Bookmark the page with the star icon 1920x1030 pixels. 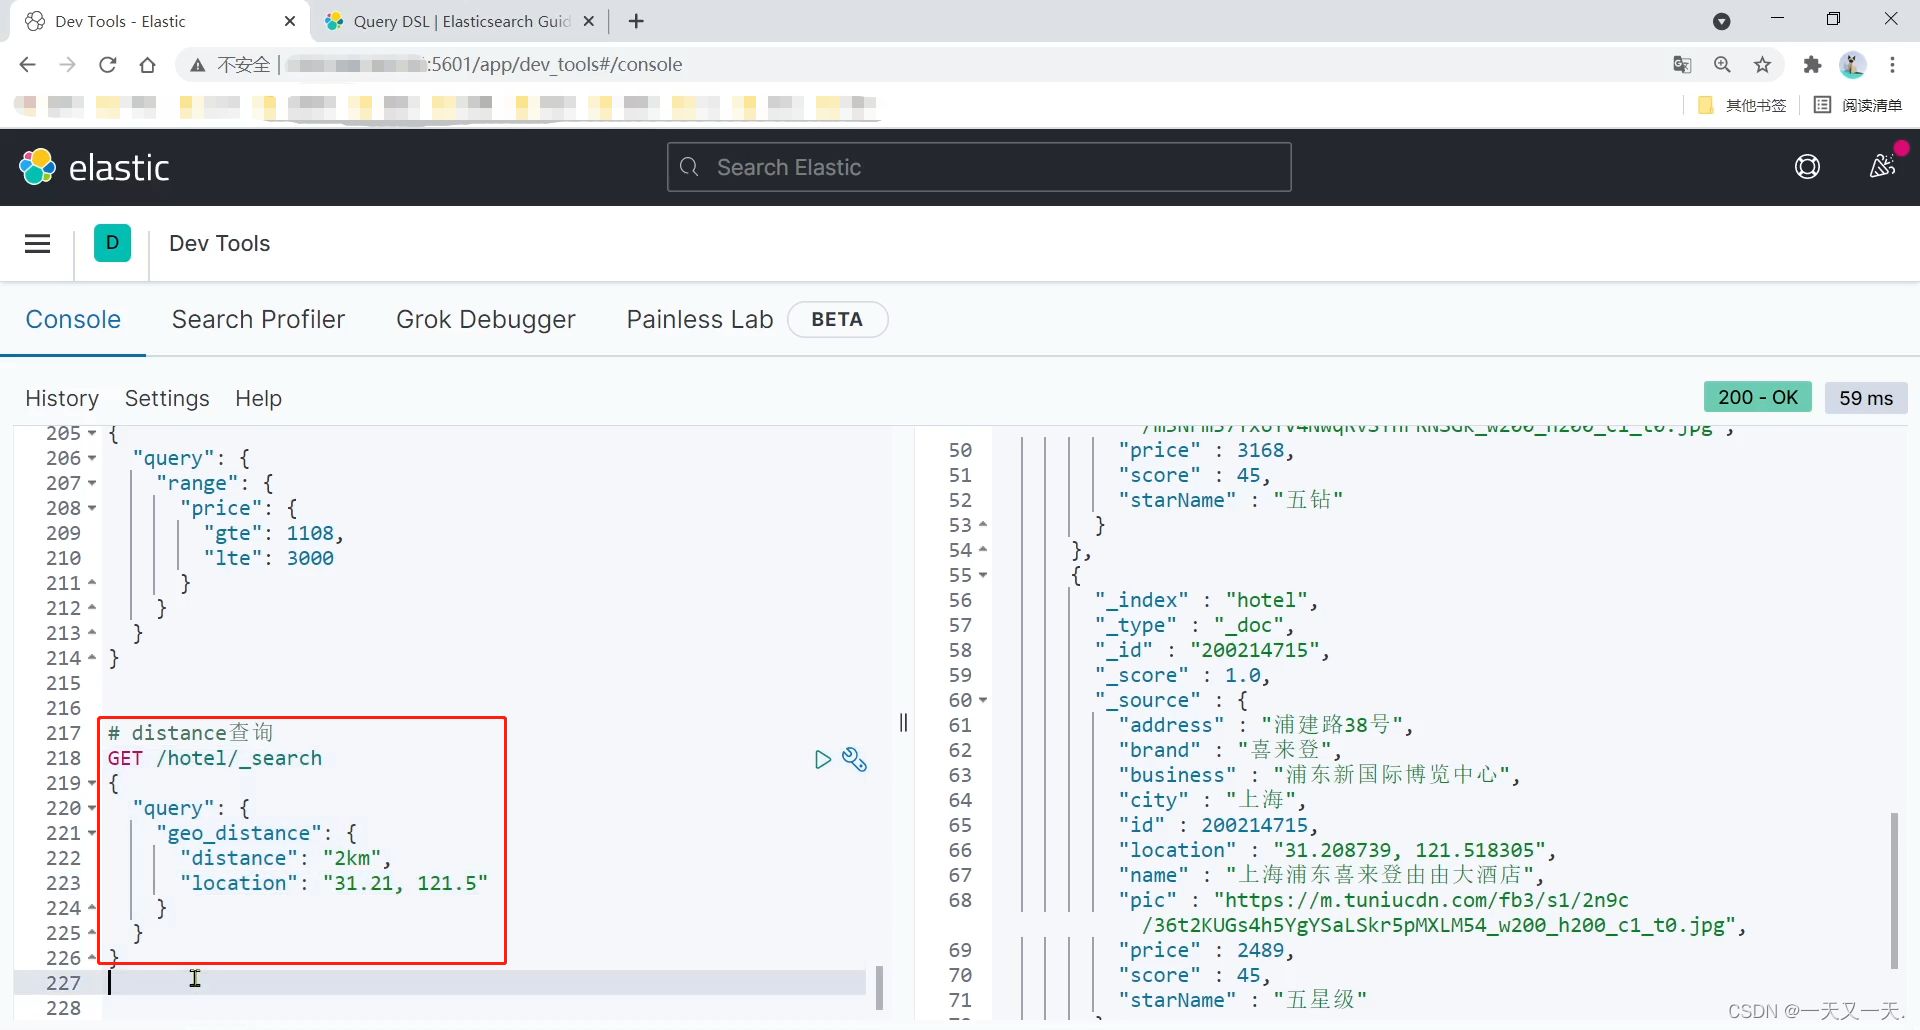click(1763, 64)
